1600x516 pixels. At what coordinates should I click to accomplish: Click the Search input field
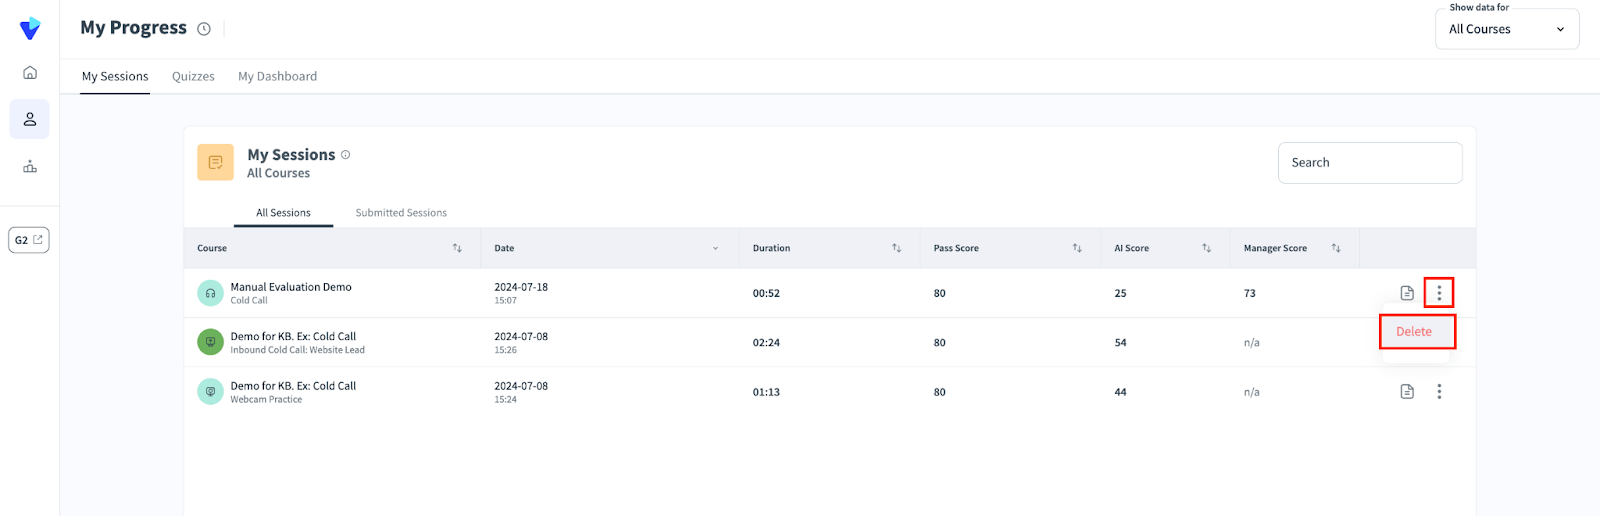1369,163
